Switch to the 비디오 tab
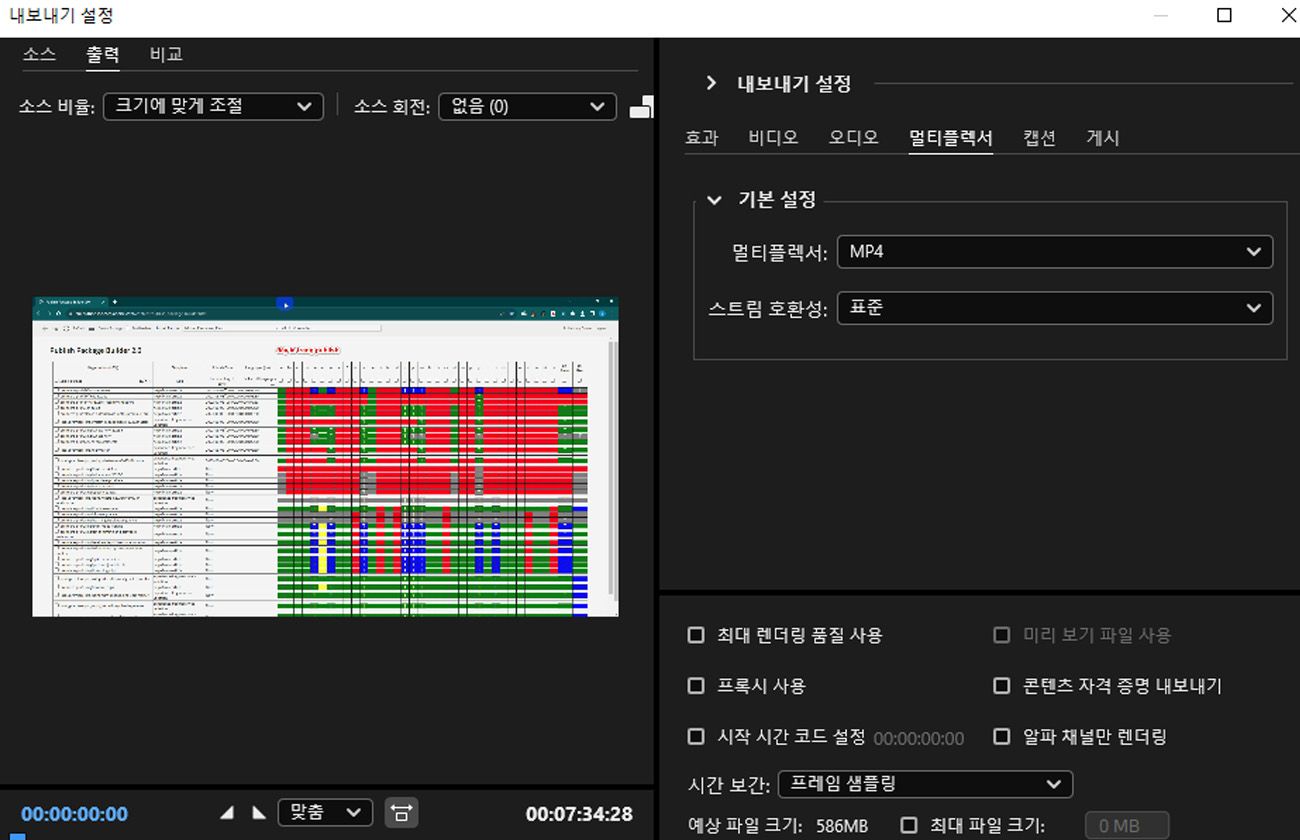Image resolution: width=1300 pixels, height=840 pixels. coord(772,138)
